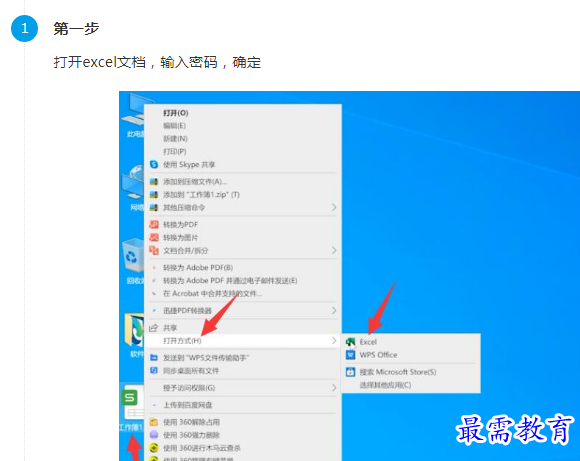Expand the 迅捷PDF转换器 submenu arrow
Screen dimensions: 580x461
334,310
